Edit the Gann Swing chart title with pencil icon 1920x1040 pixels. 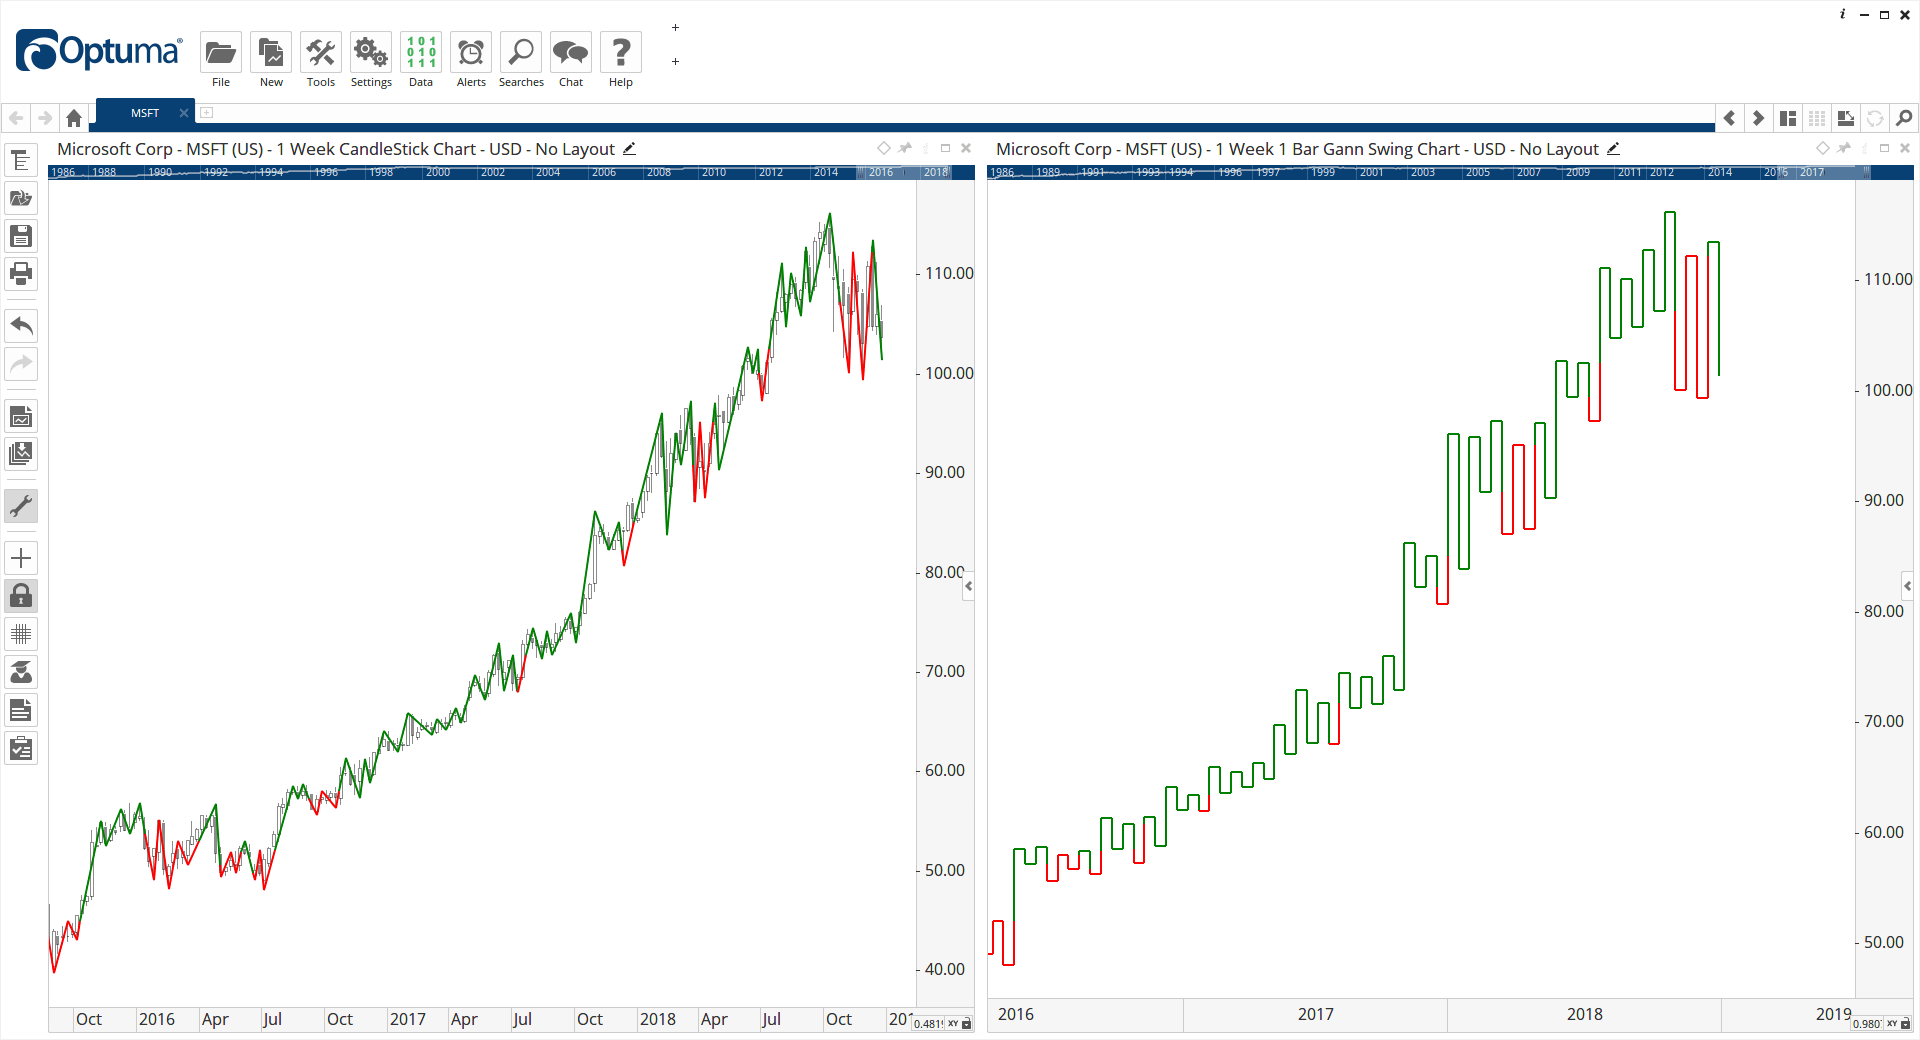pos(1613,149)
